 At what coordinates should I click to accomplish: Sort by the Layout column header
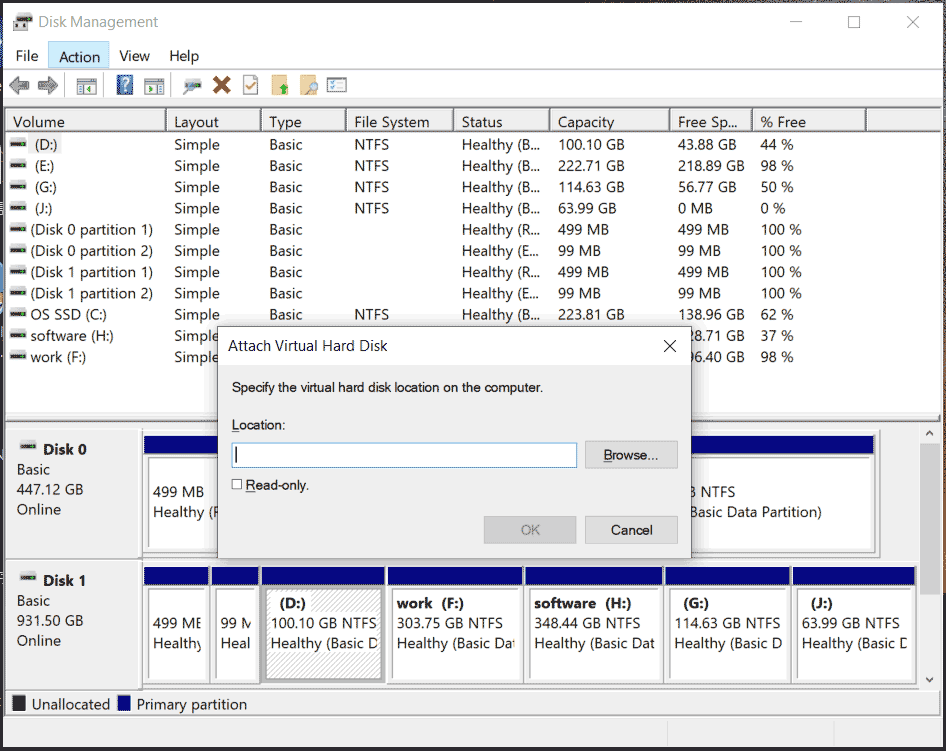214,121
